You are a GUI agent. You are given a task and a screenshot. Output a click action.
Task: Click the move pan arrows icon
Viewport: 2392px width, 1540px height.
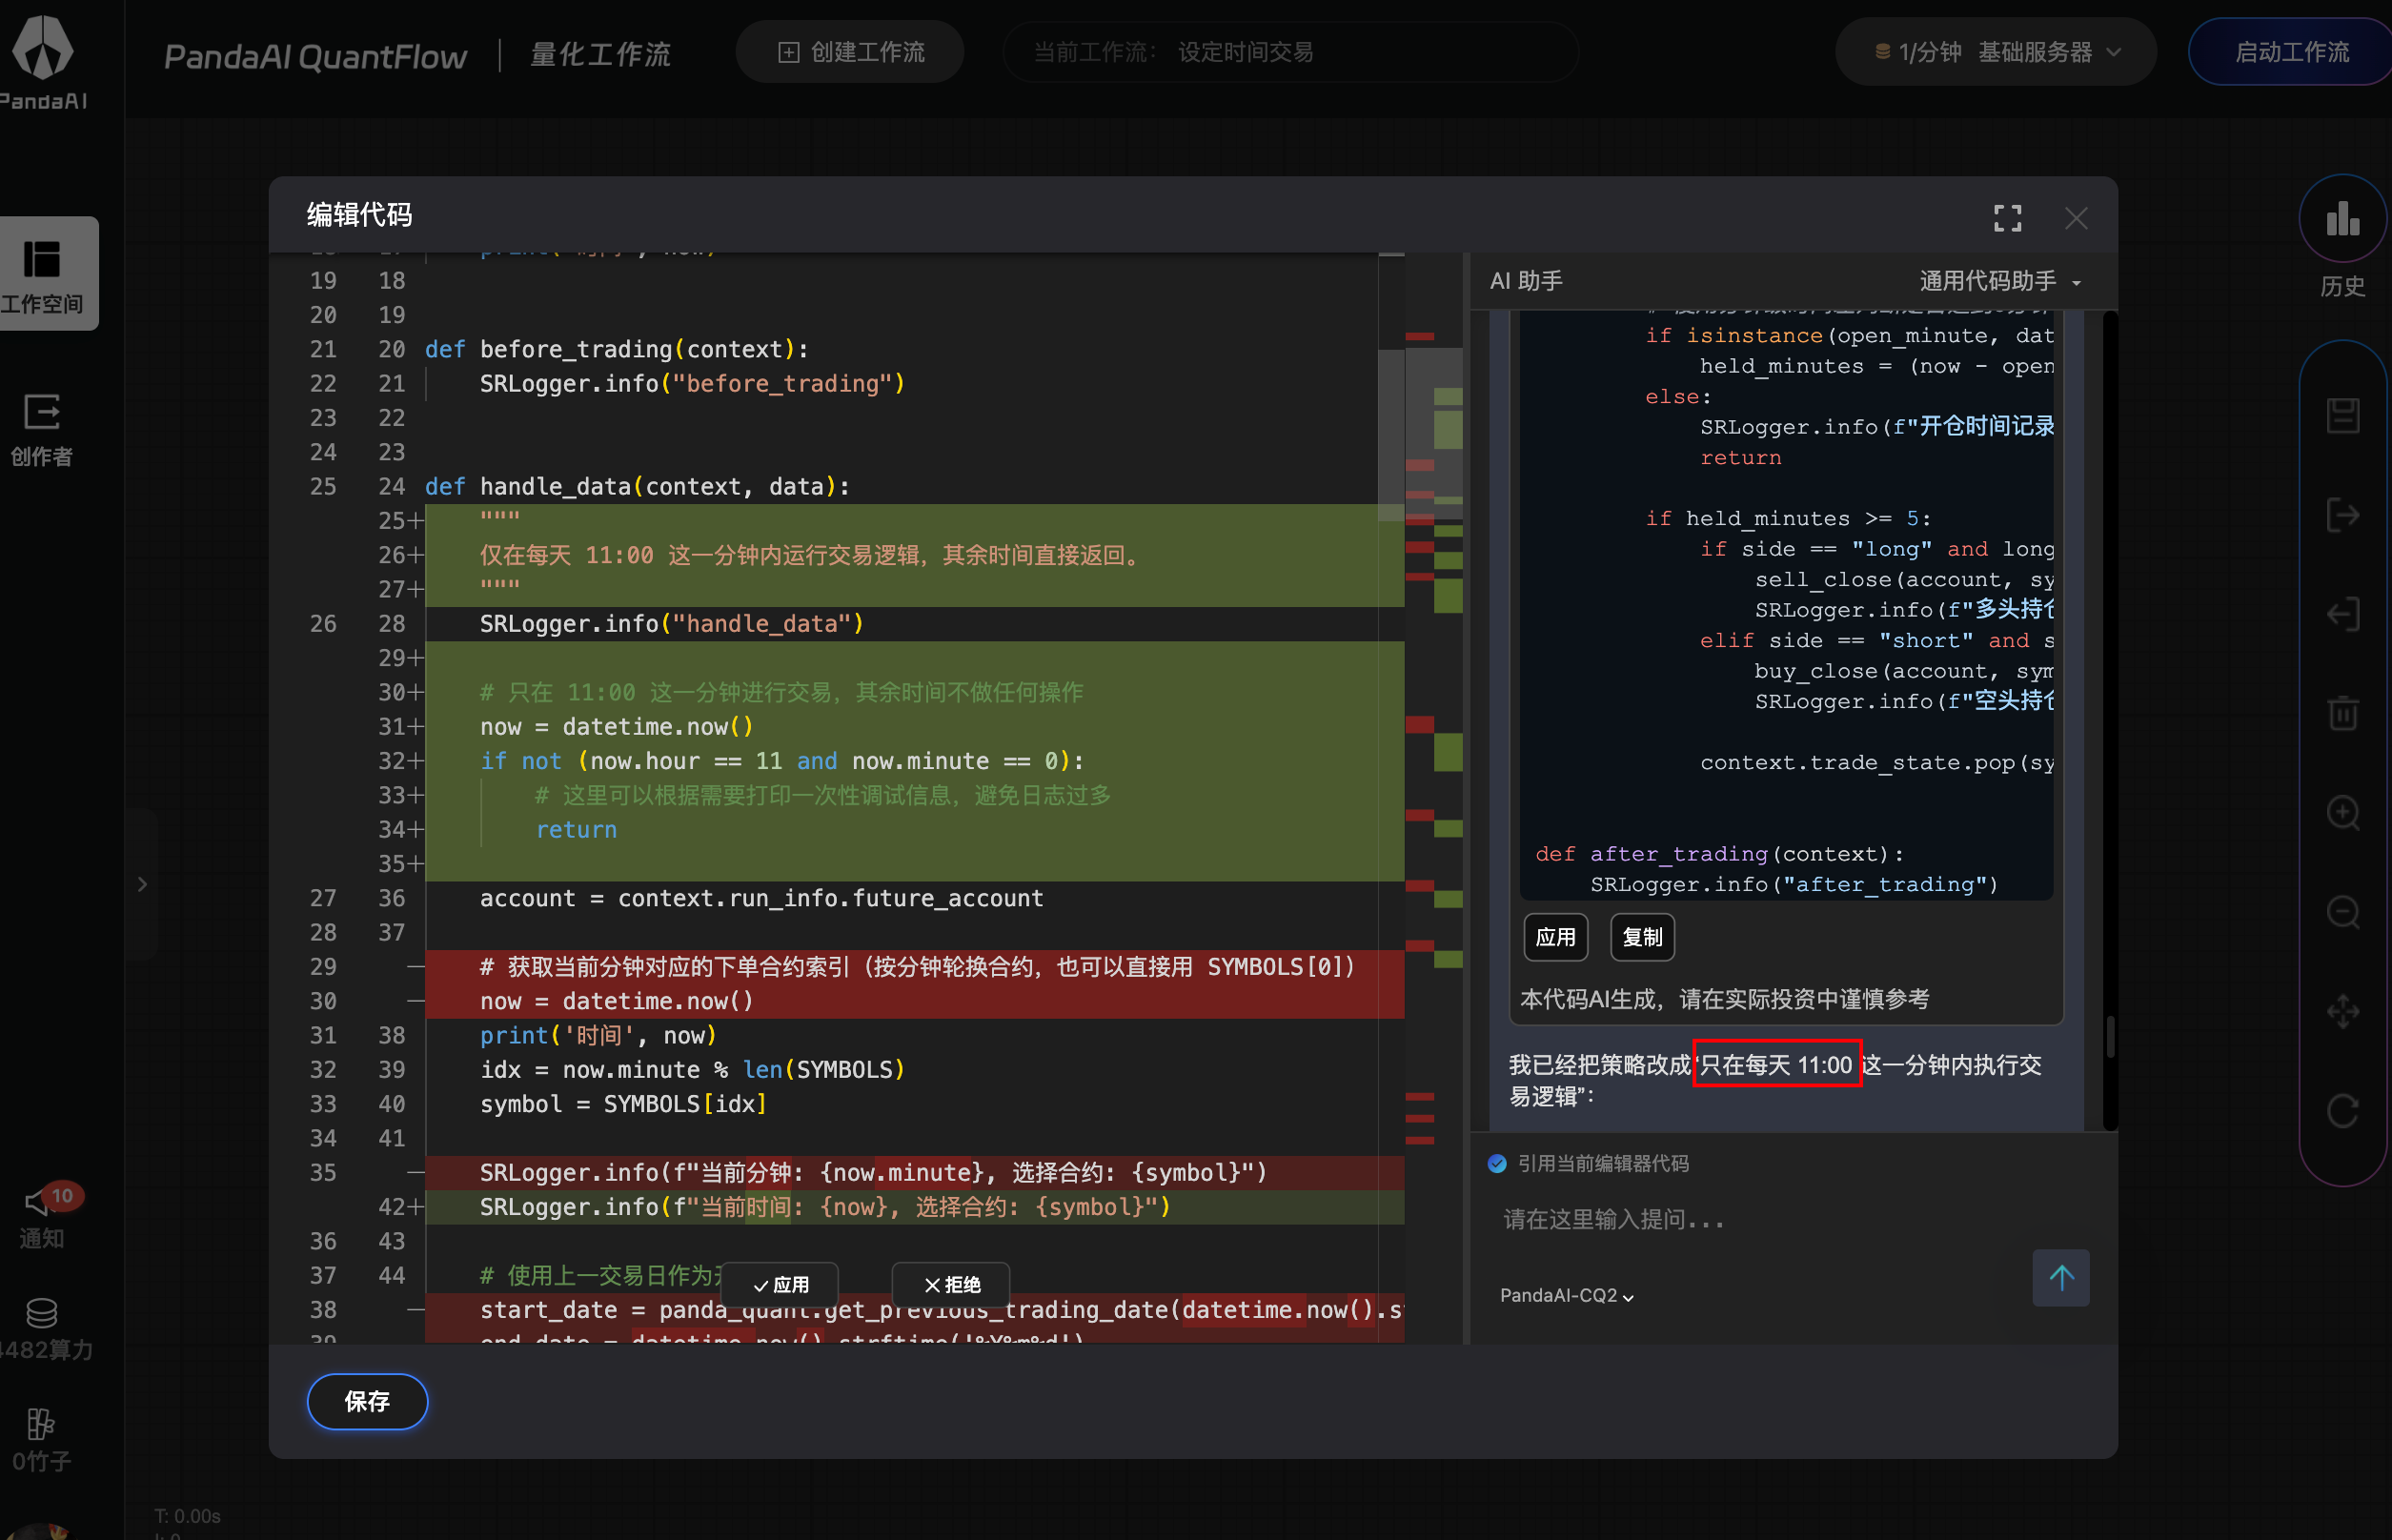[x=2343, y=1011]
